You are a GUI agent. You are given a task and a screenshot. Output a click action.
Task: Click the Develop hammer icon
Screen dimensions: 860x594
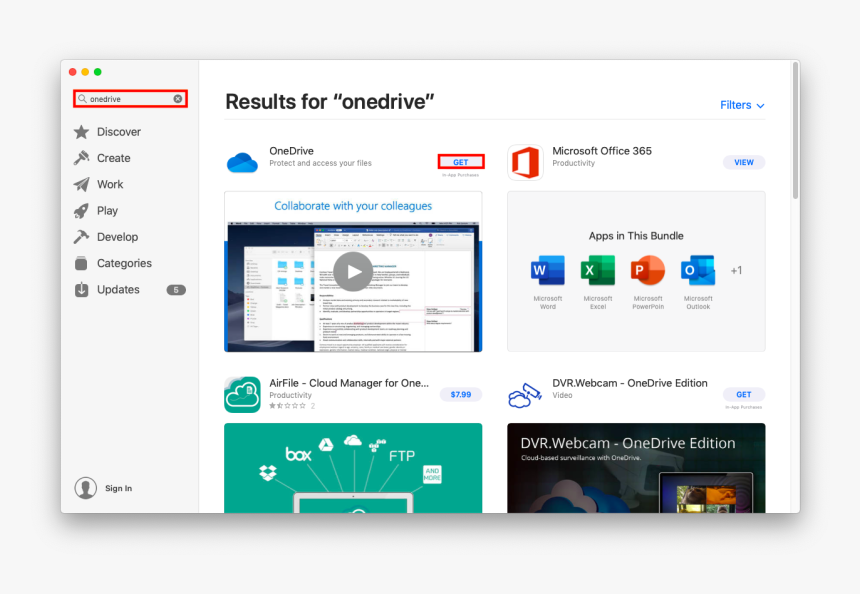(81, 237)
